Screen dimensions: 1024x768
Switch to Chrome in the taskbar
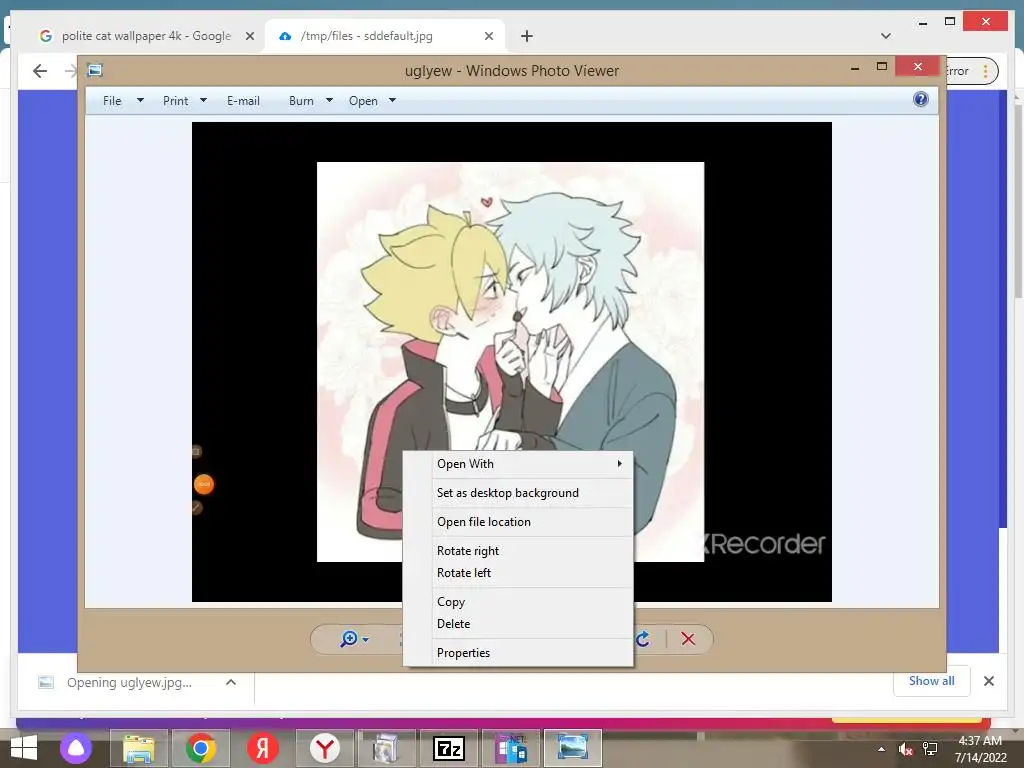coord(200,748)
